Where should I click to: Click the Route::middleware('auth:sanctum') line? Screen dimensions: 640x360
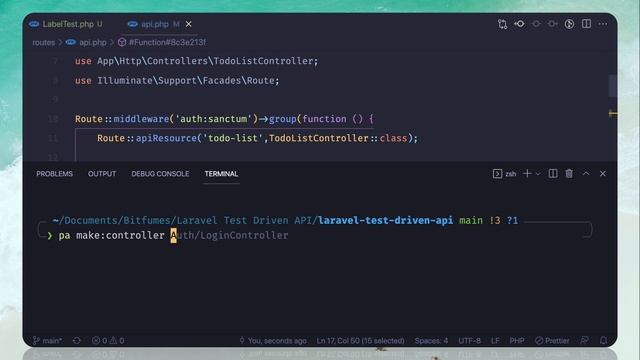224,119
